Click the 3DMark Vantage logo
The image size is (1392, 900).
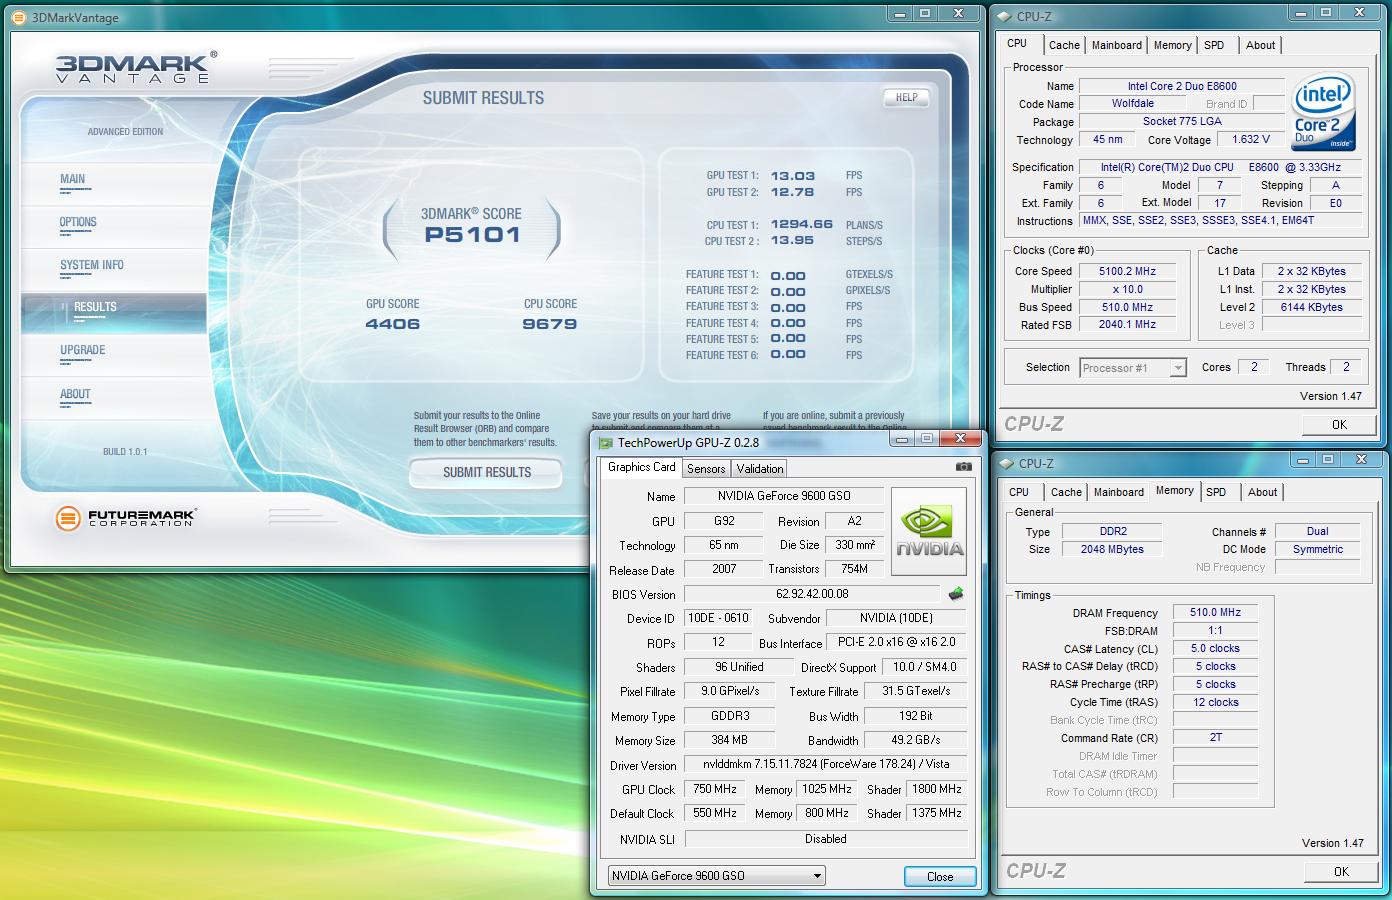click(135, 68)
